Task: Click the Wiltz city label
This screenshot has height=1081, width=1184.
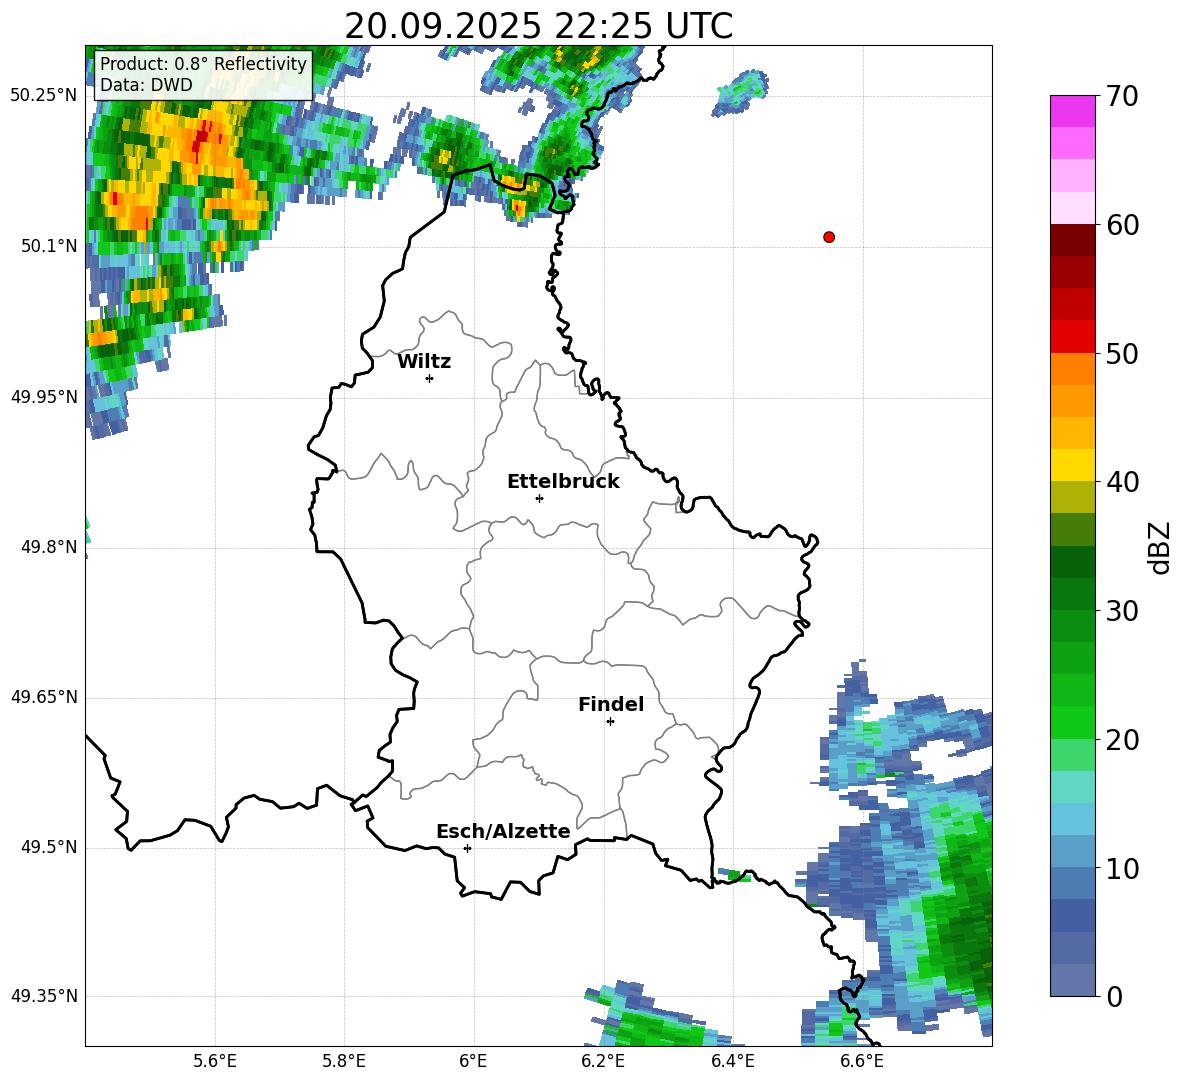Action: tap(424, 362)
